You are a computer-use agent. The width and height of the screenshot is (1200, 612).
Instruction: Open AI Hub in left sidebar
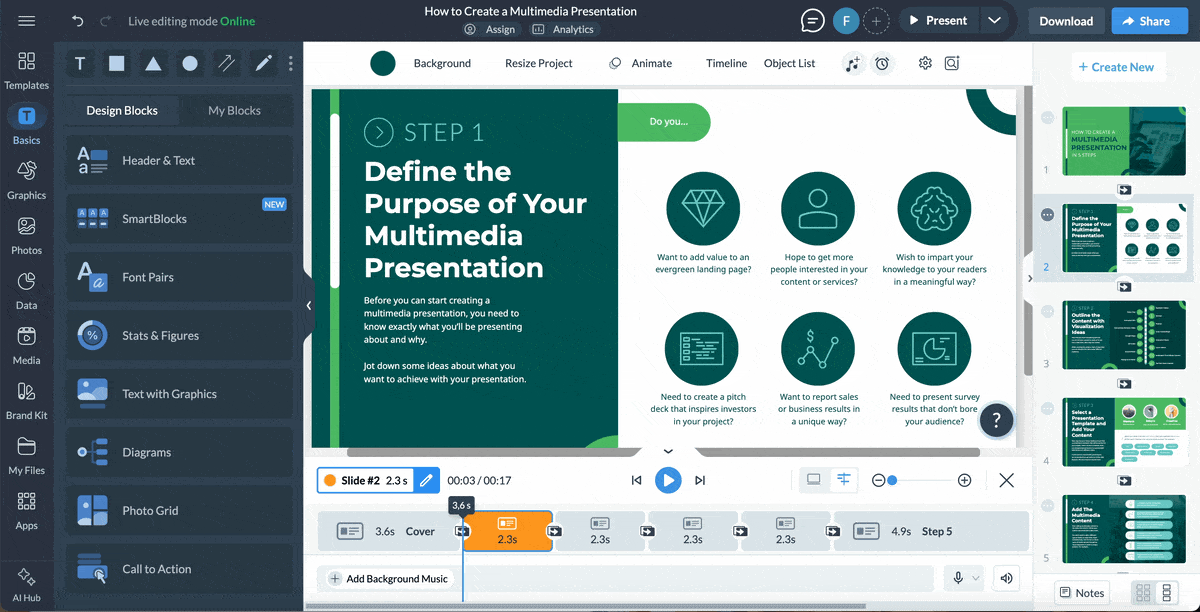pyautogui.click(x=27, y=586)
